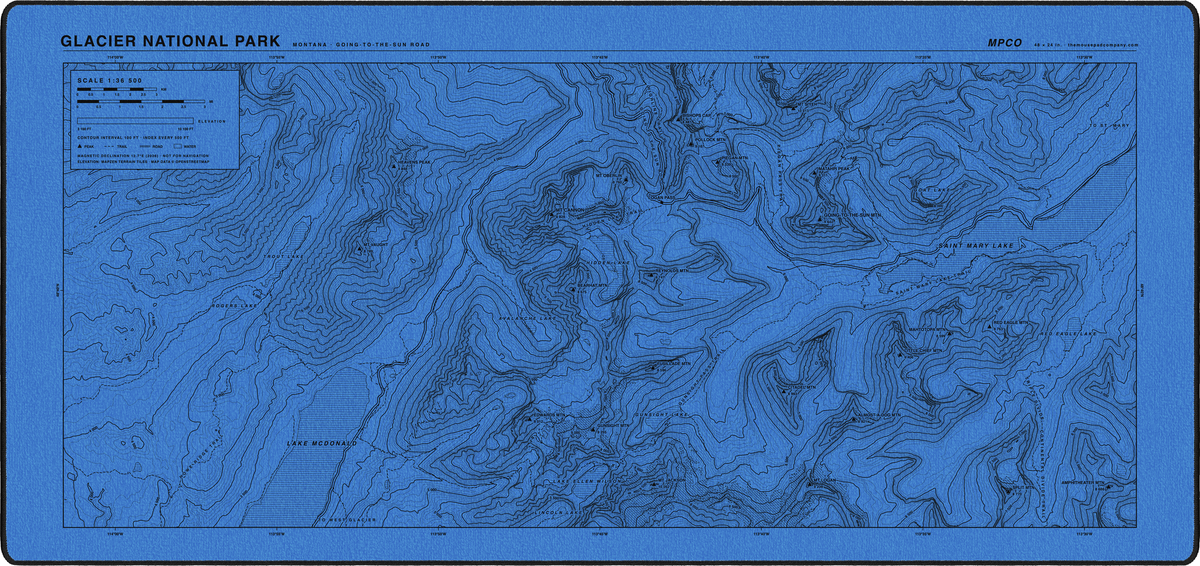Click the elevation gradient bar in legend
This screenshot has height=566, width=1200.
click(x=136, y=121)
